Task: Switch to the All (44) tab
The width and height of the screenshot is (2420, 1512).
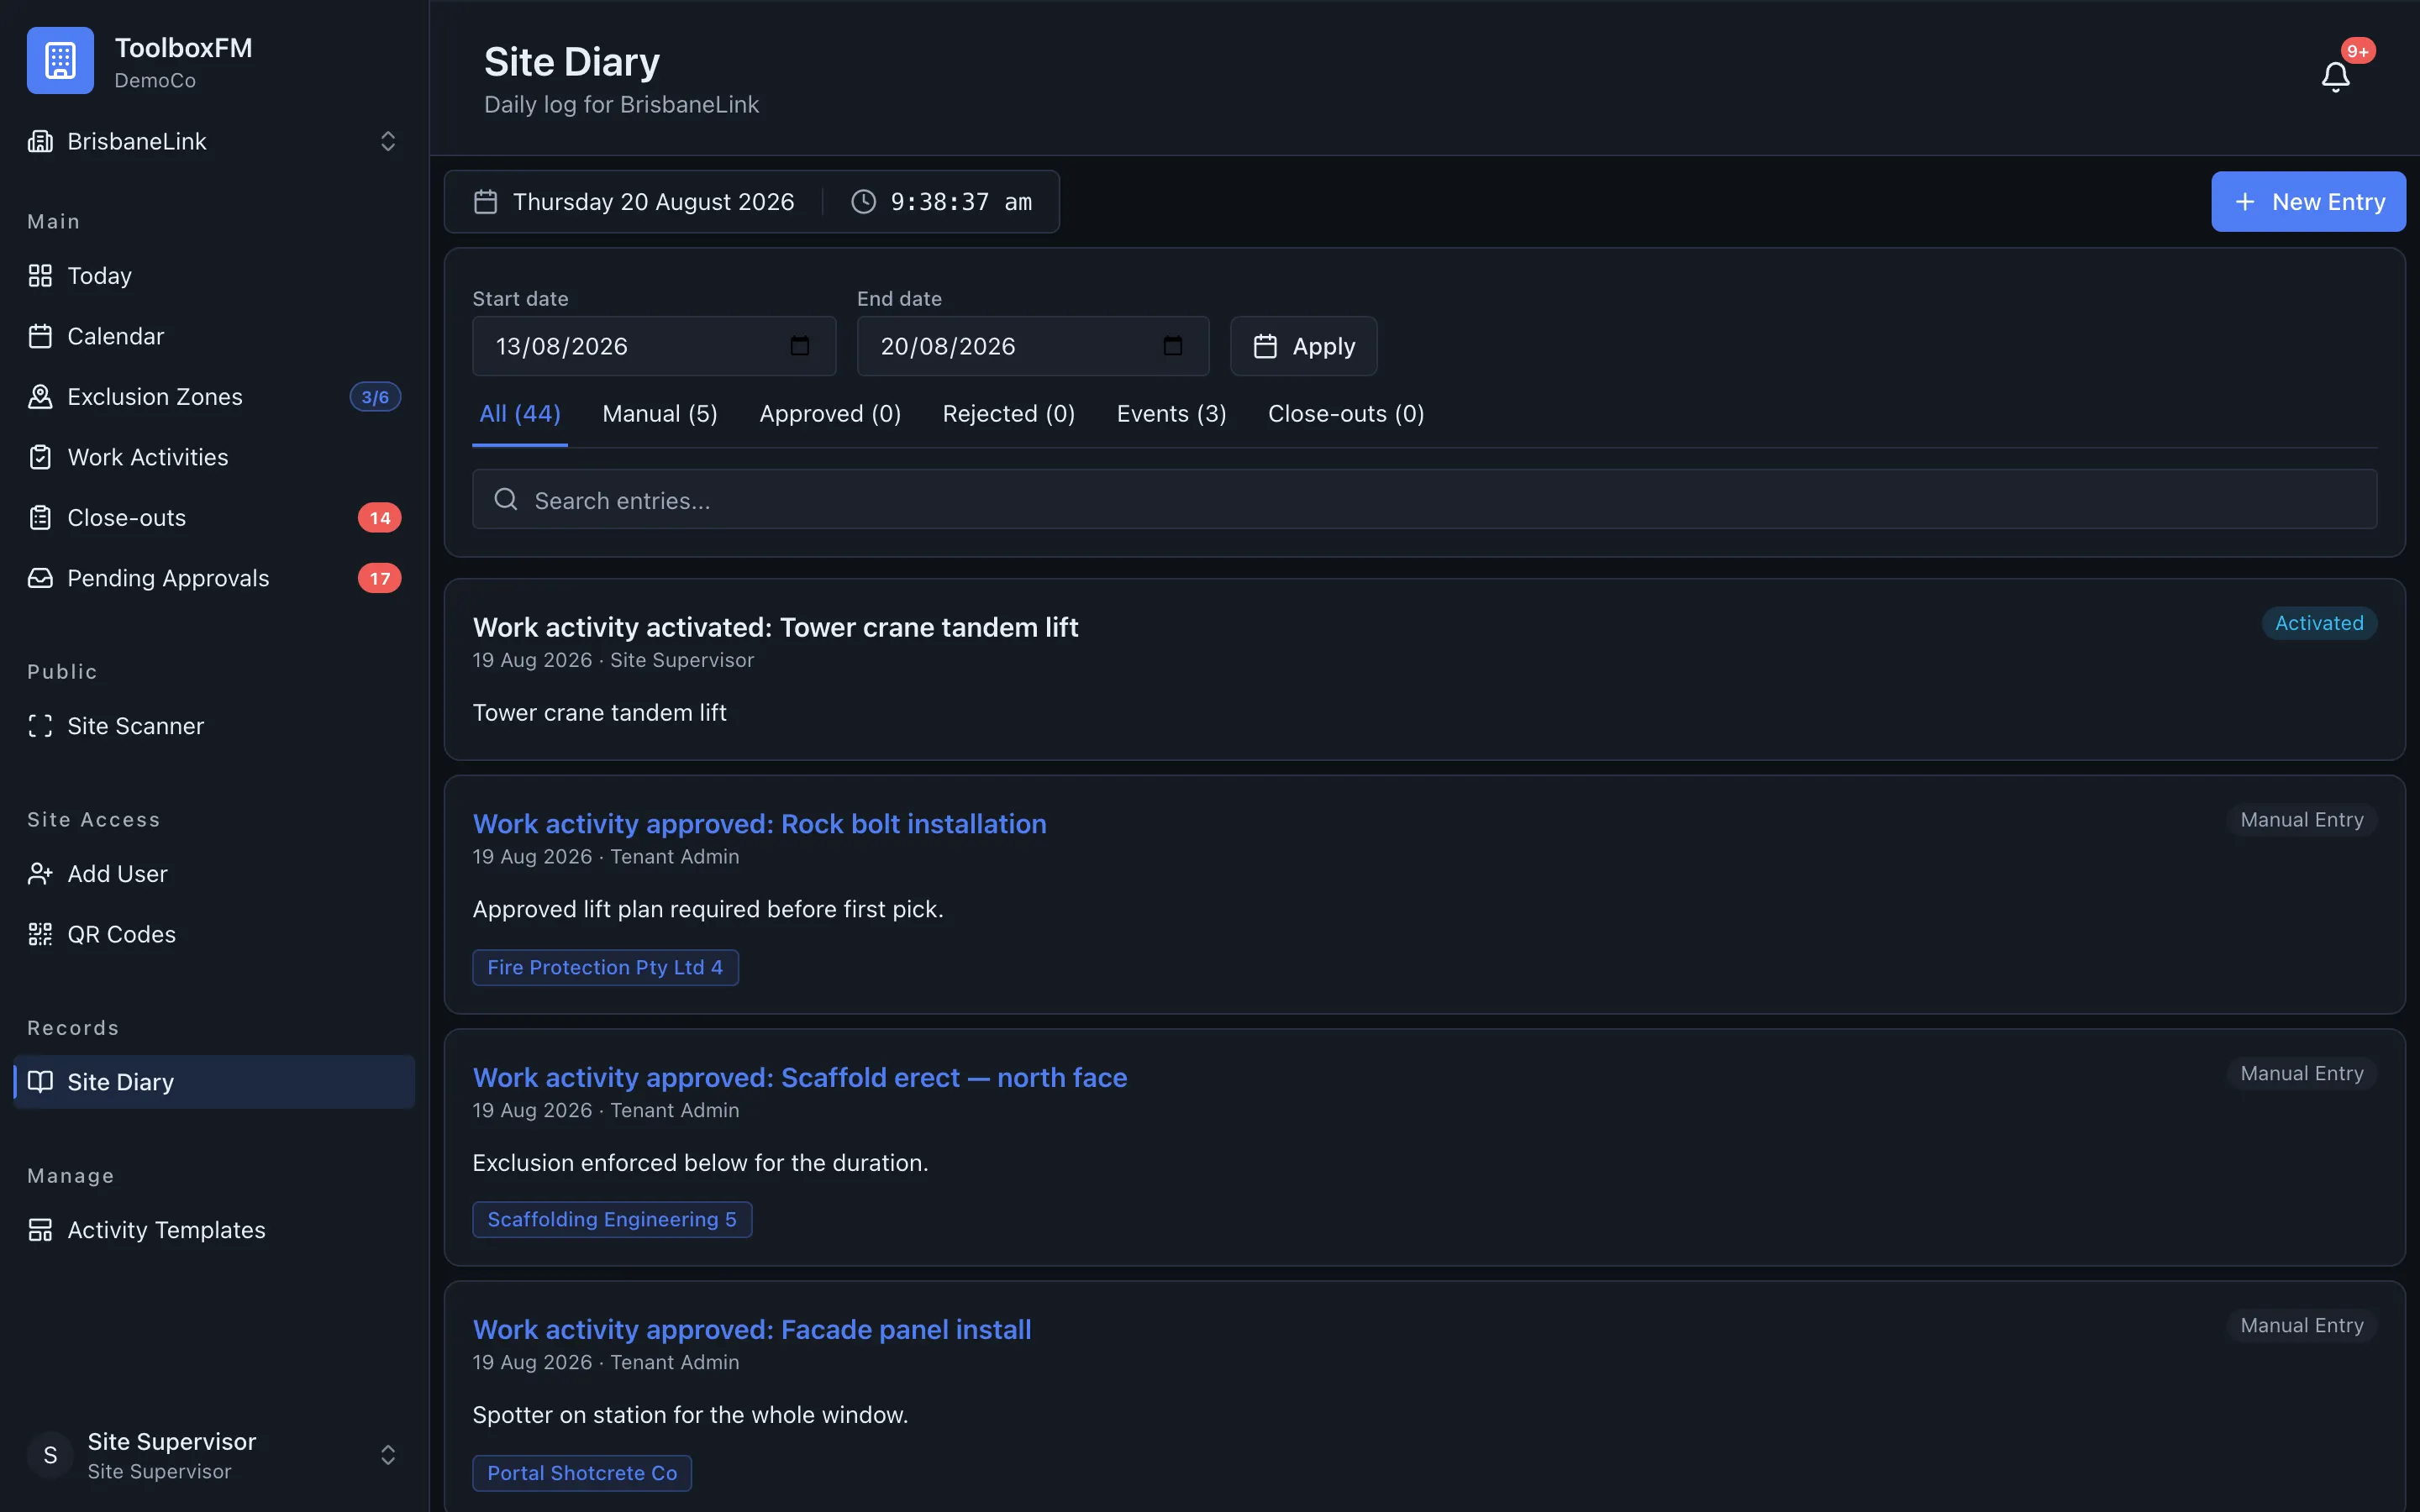Action: (520, 414)
